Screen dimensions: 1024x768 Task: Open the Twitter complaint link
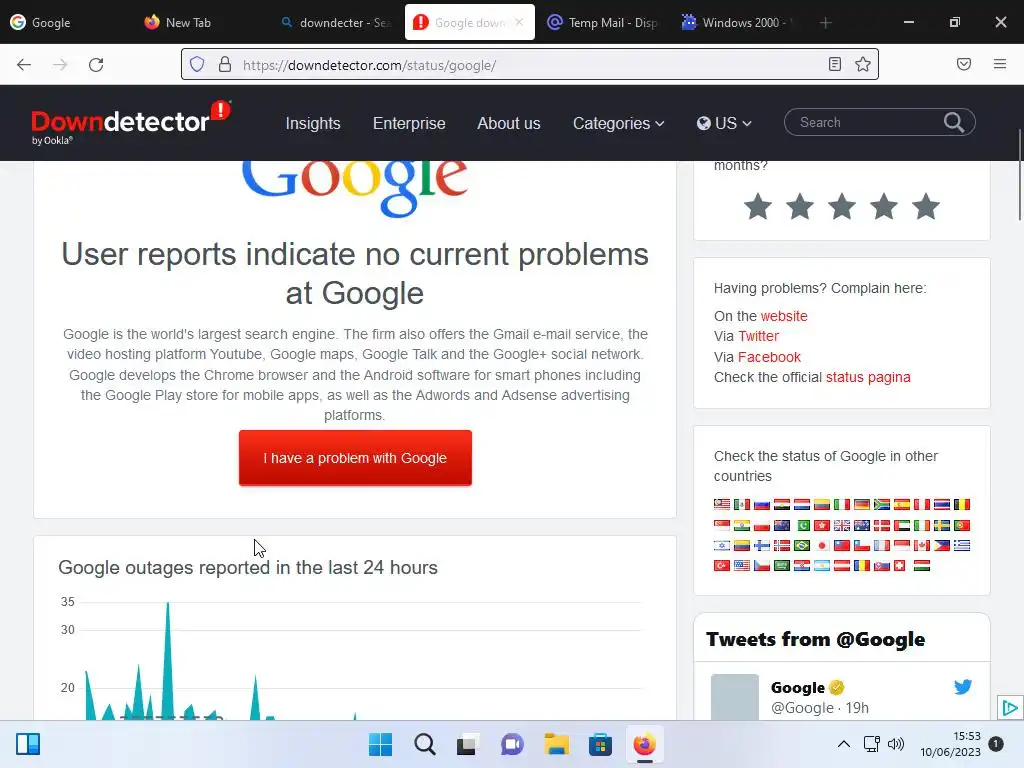(758, 336)
